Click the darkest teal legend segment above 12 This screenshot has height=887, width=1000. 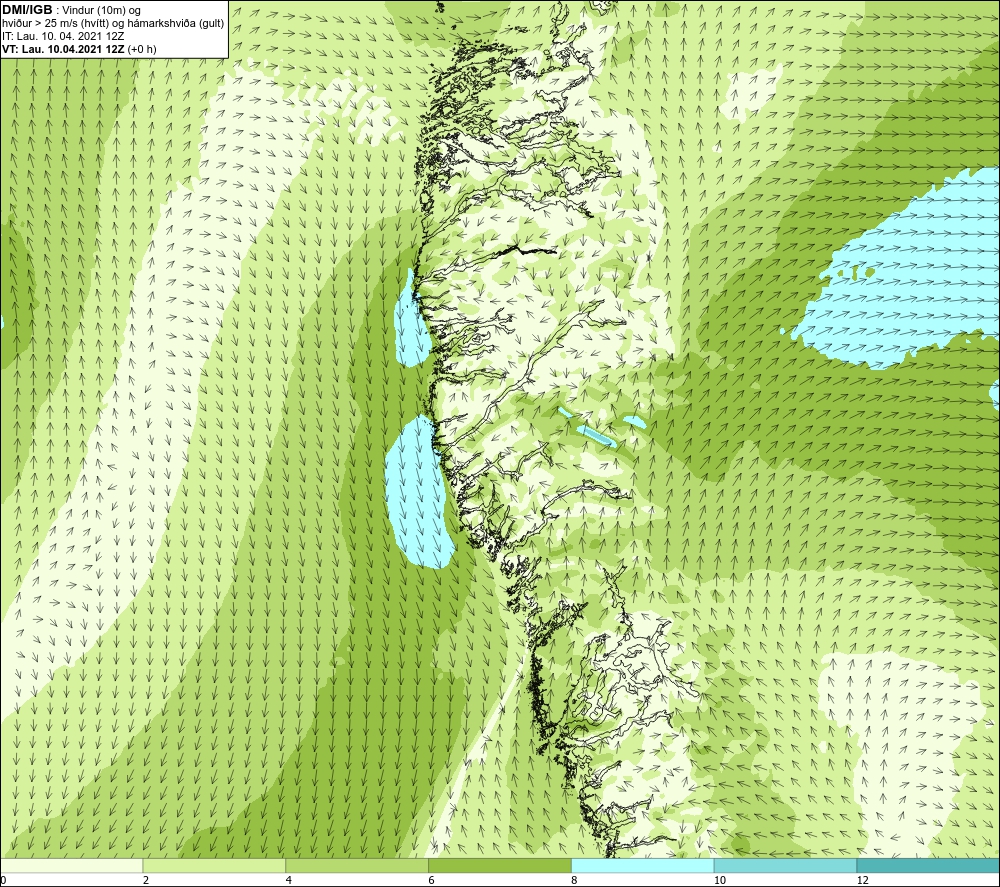click(929, 865)
